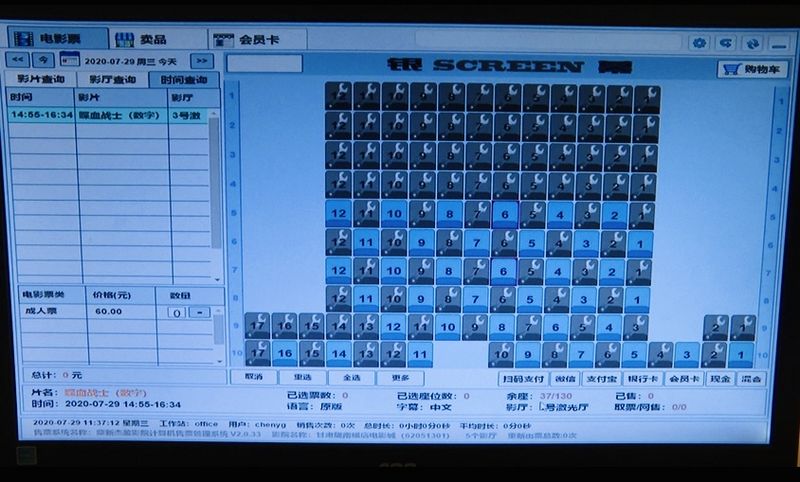Image resolution: width=800 pixels, height=482 pixels.
Task: Go to previous day with << button
Action: pyautogui.click(x=19, y=61)
